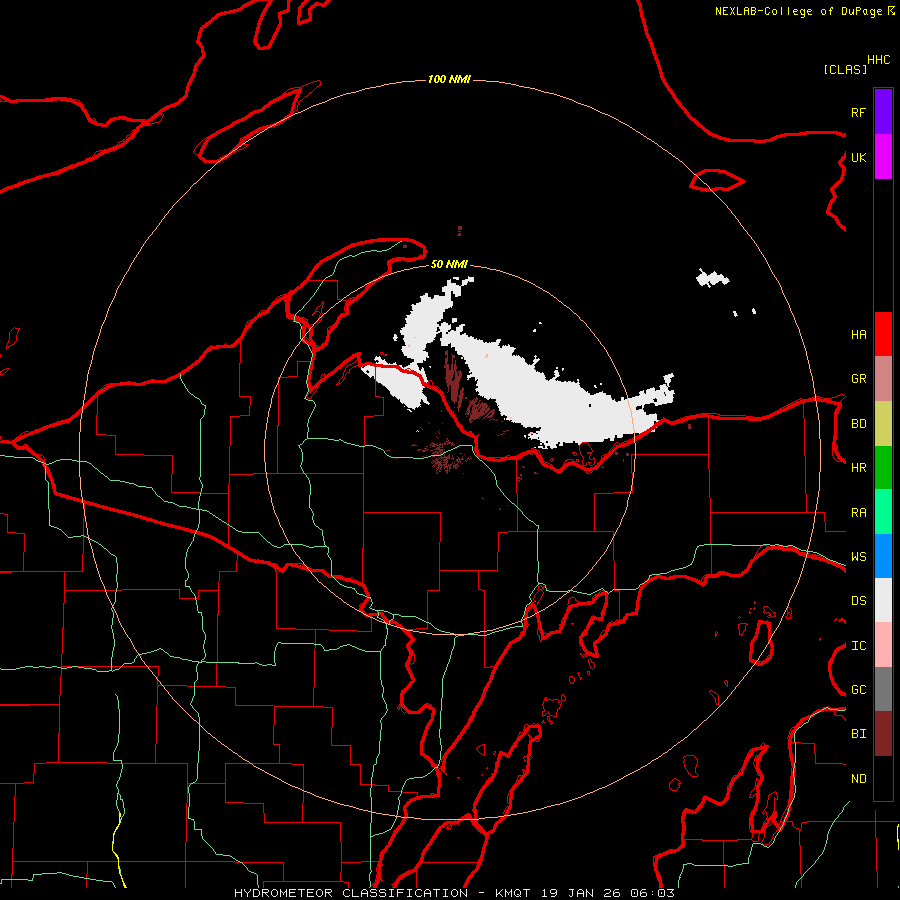This screenshot has width=900, height=900.
Task: Click the BD yellow legend swatch
Action: click(x=883, y=424)
